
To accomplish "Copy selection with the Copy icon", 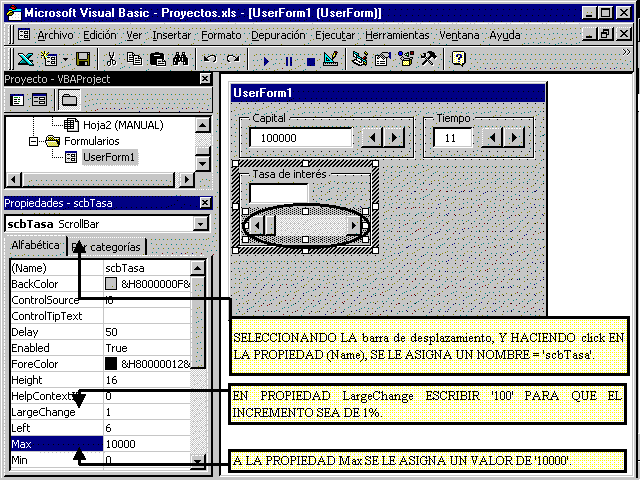I will click(134, 60).
